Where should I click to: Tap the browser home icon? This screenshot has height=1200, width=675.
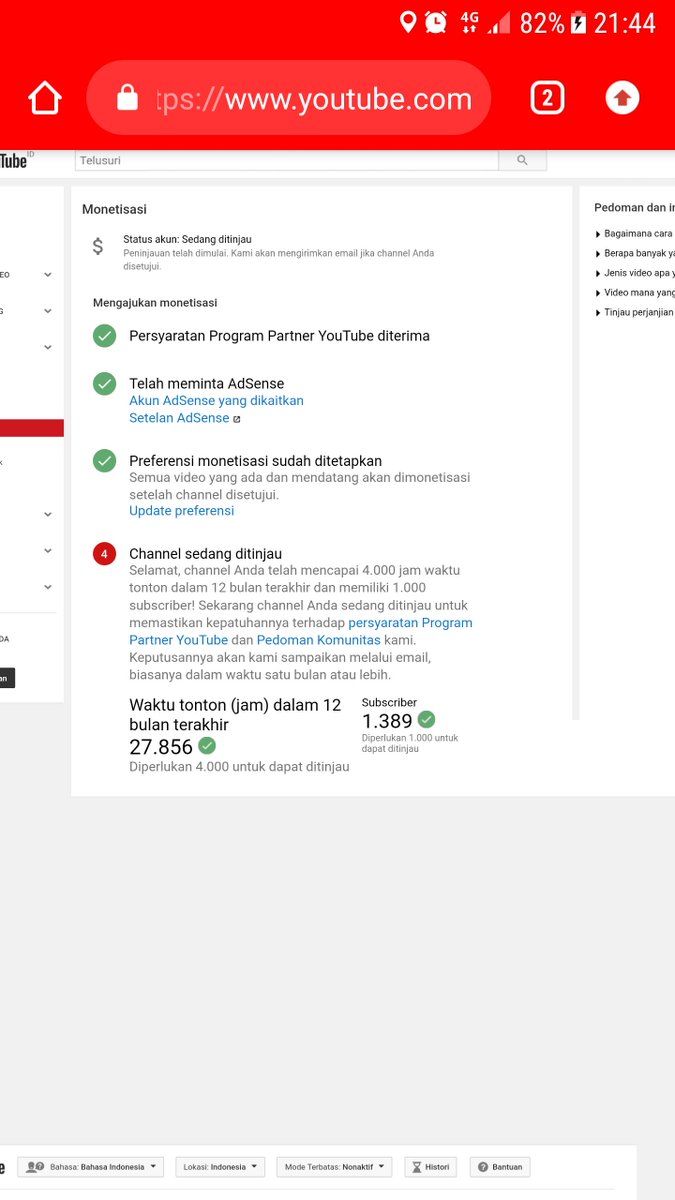click(x=45, y=98)
